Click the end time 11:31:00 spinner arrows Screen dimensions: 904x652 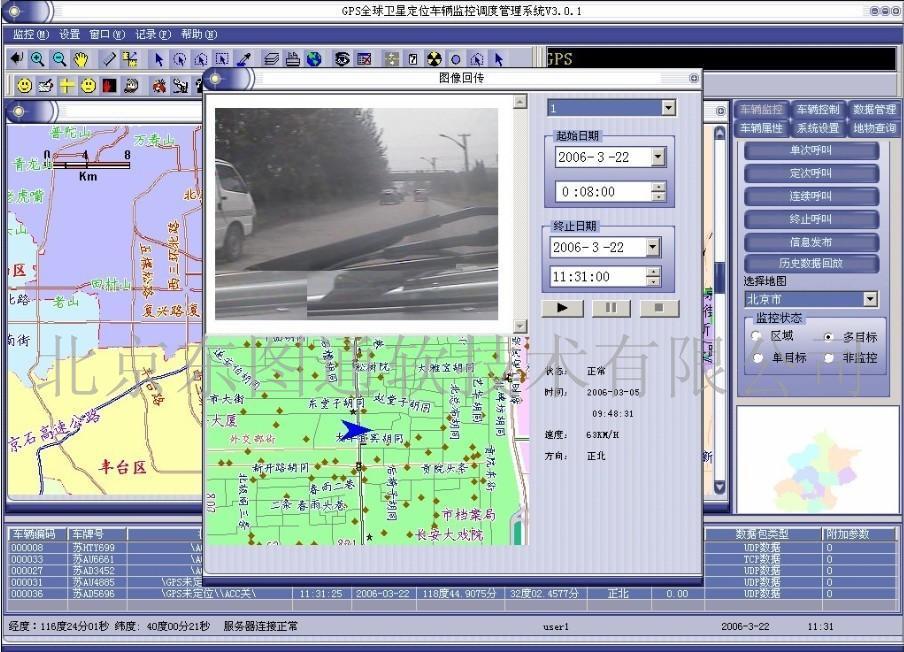tap(653, 277)
